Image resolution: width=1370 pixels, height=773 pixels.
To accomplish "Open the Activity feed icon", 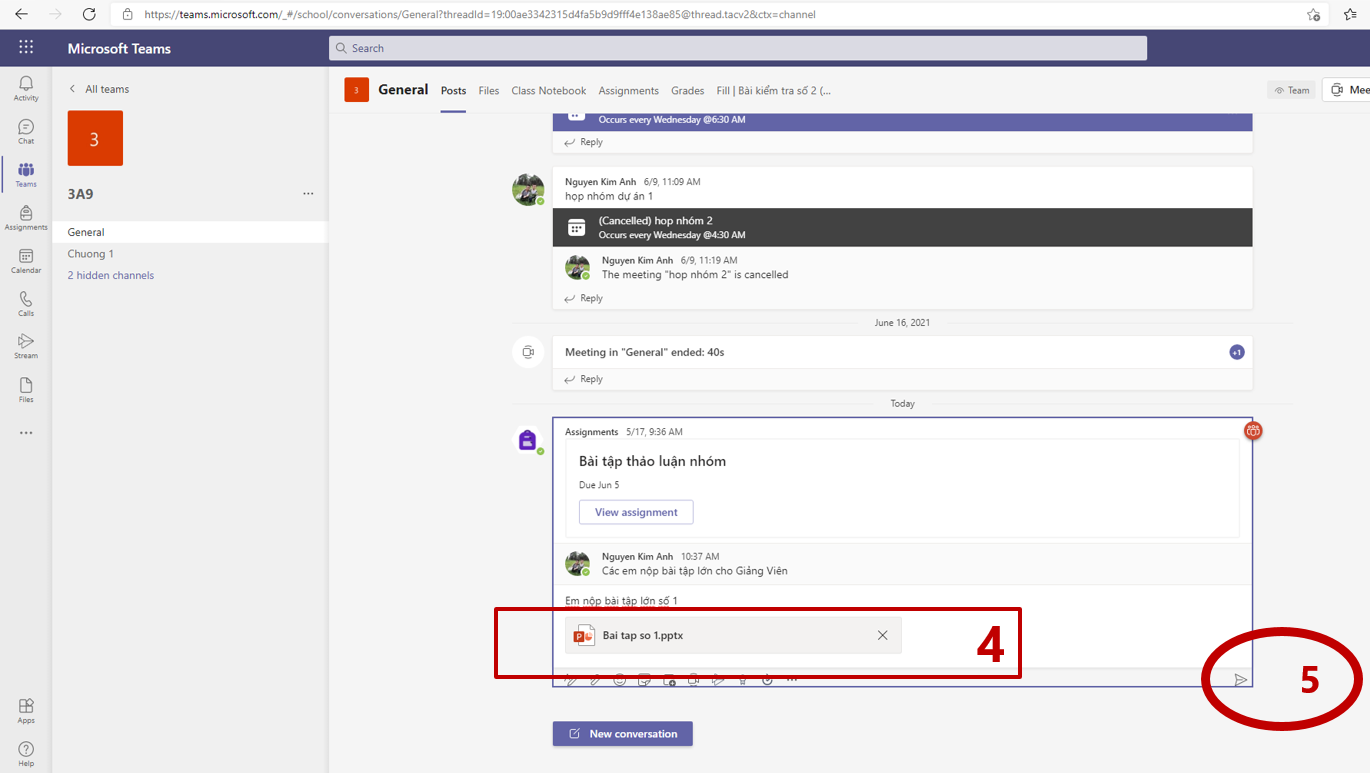I will pos(26,88).
